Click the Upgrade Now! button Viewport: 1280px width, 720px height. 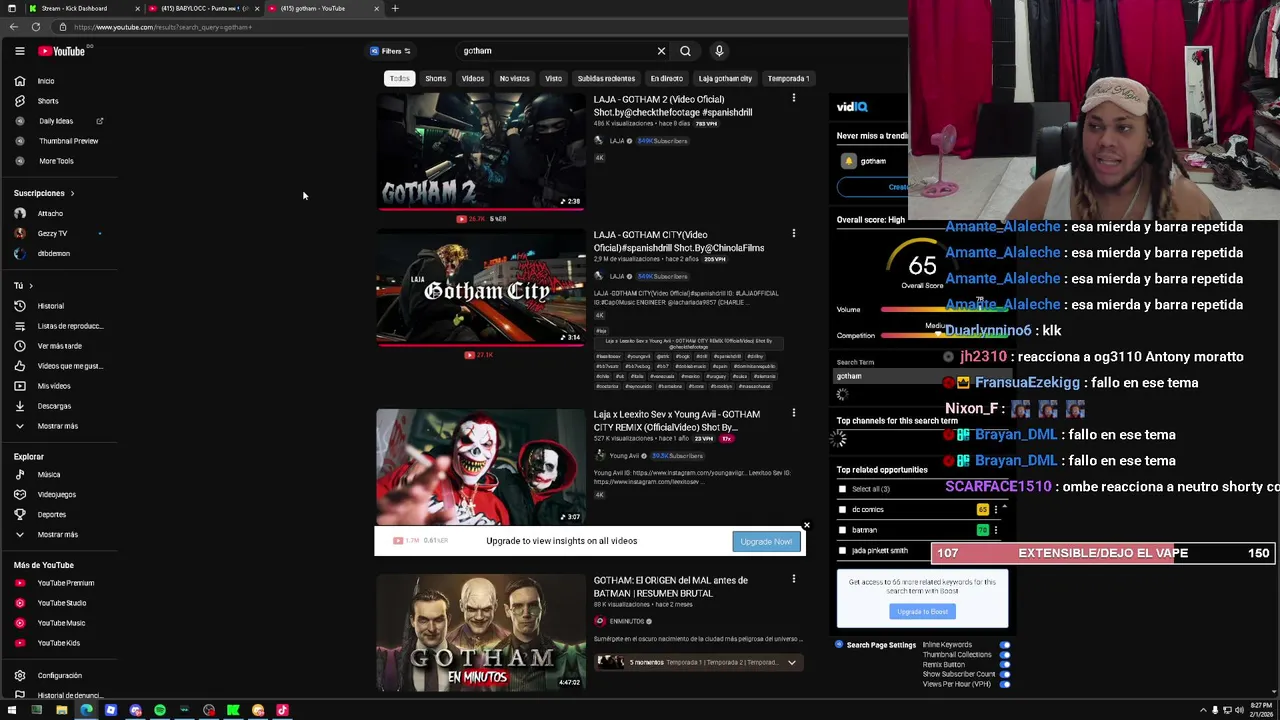tap(766, 542)
